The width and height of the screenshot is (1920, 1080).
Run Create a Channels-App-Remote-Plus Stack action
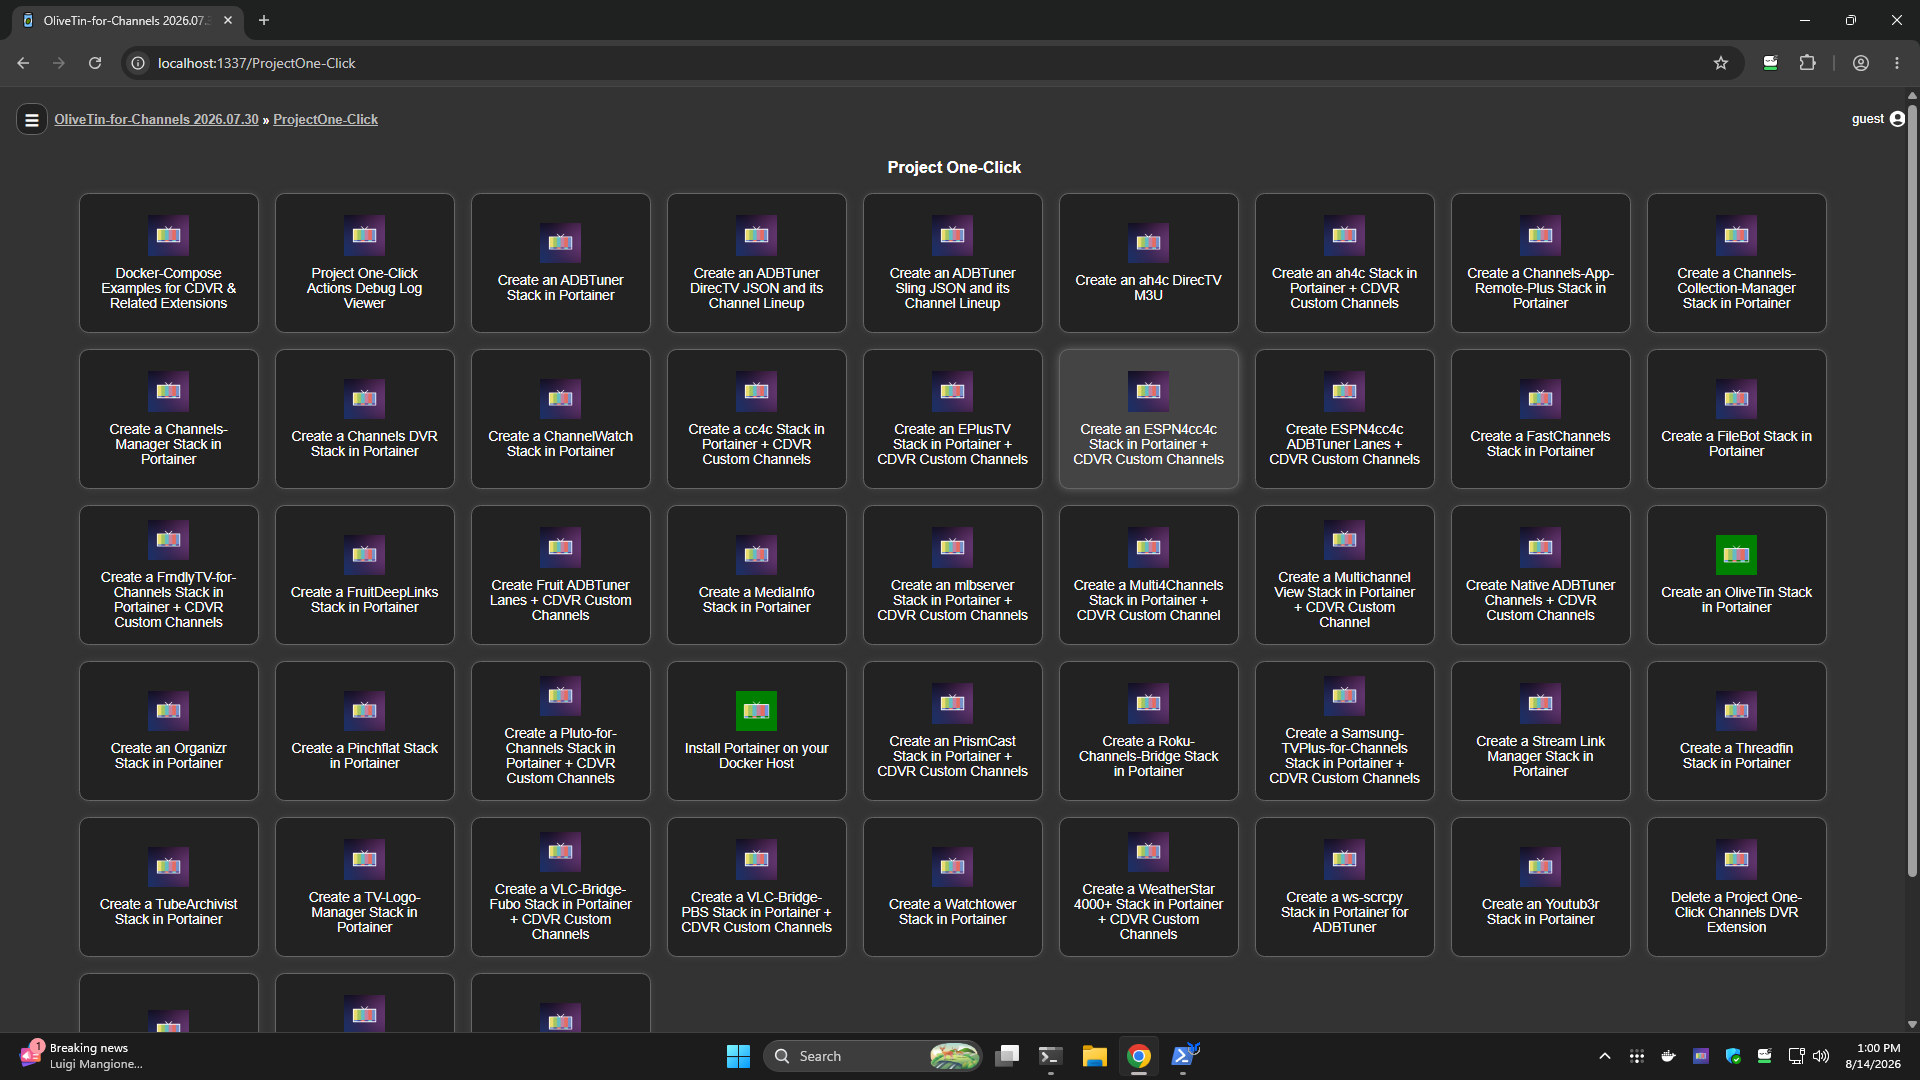tap(1541, 263)
